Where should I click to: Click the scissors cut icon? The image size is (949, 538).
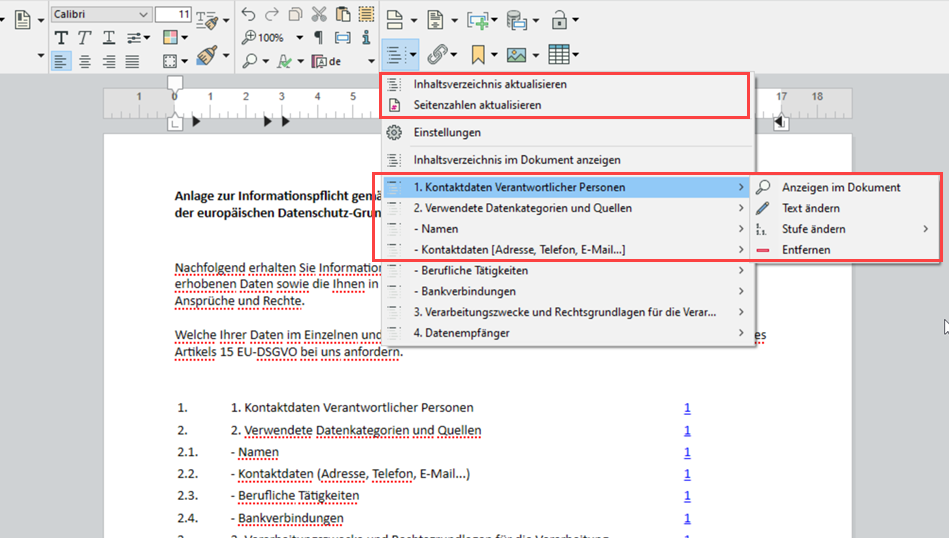(319, 14)
